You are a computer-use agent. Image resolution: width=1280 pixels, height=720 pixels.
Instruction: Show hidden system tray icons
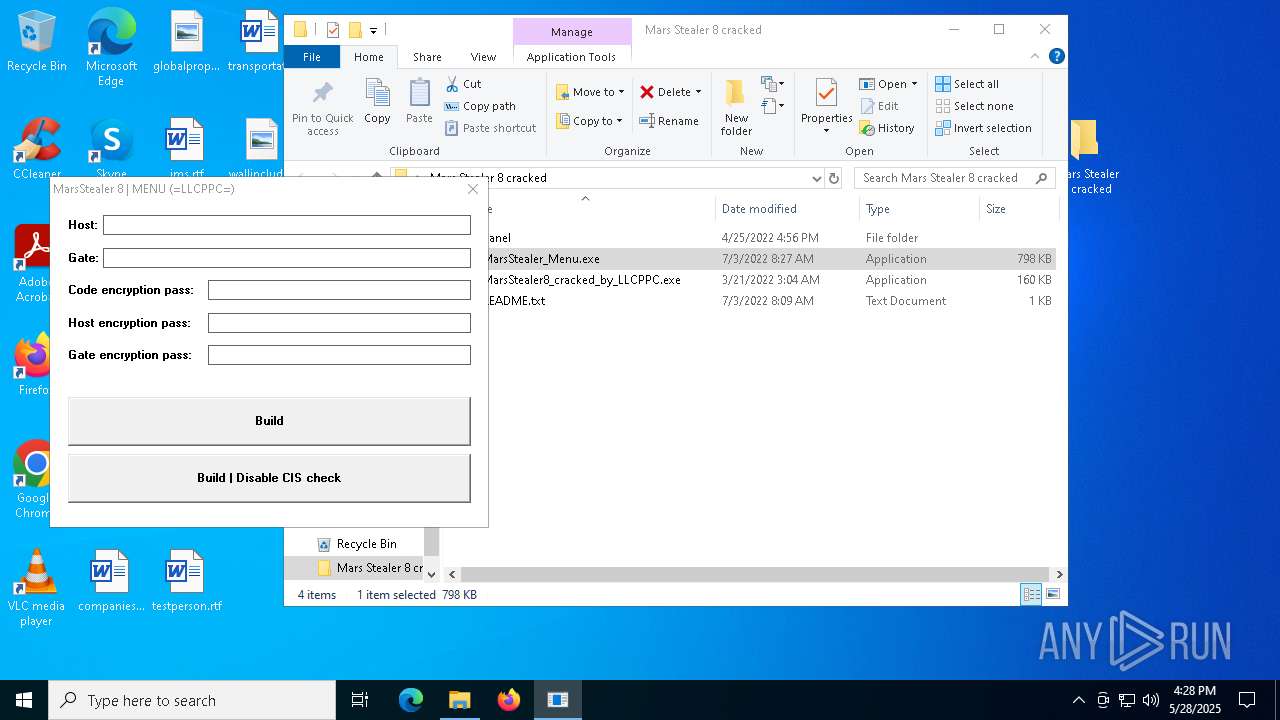click(1078, 700)
